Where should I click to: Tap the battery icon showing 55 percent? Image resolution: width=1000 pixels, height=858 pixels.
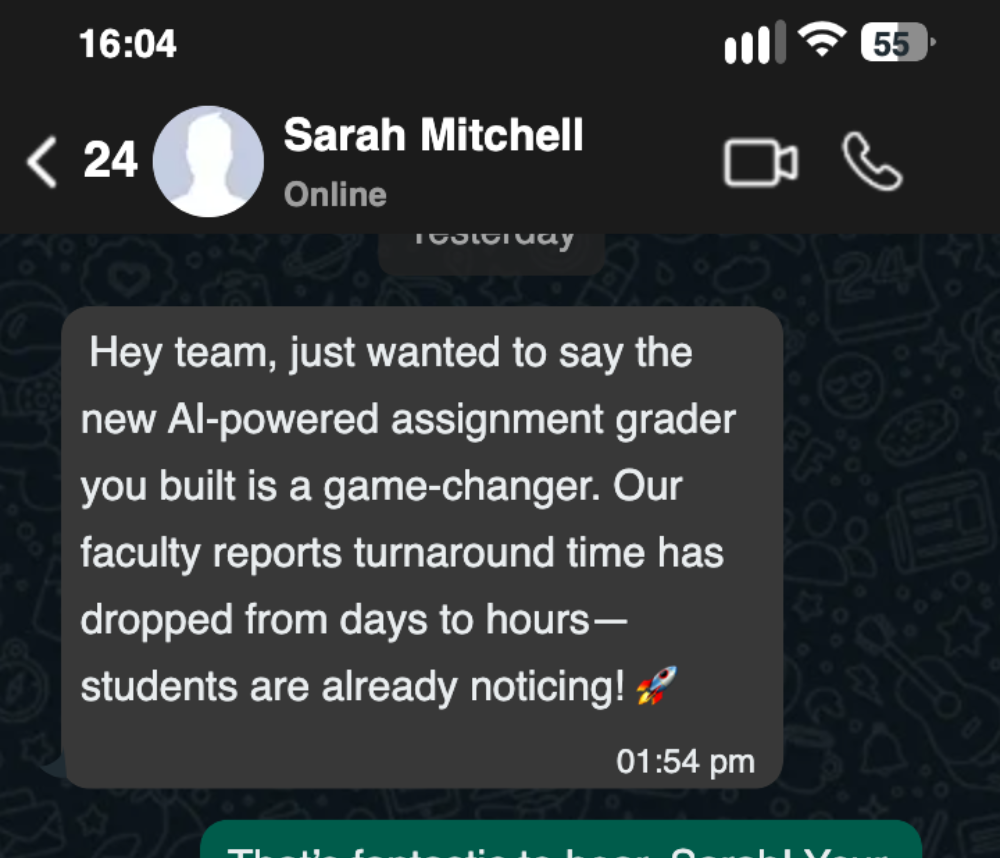893,42
